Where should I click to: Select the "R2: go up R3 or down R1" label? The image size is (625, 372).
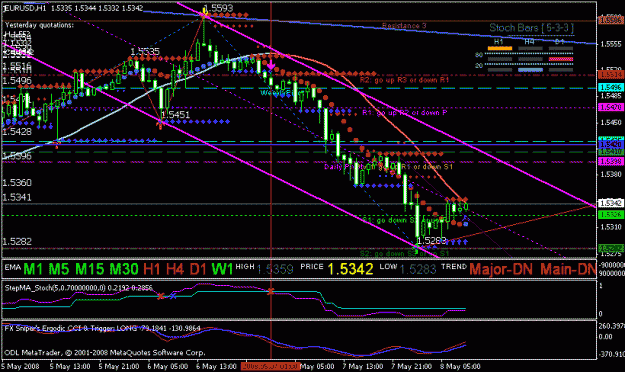(x=404, y=80)
